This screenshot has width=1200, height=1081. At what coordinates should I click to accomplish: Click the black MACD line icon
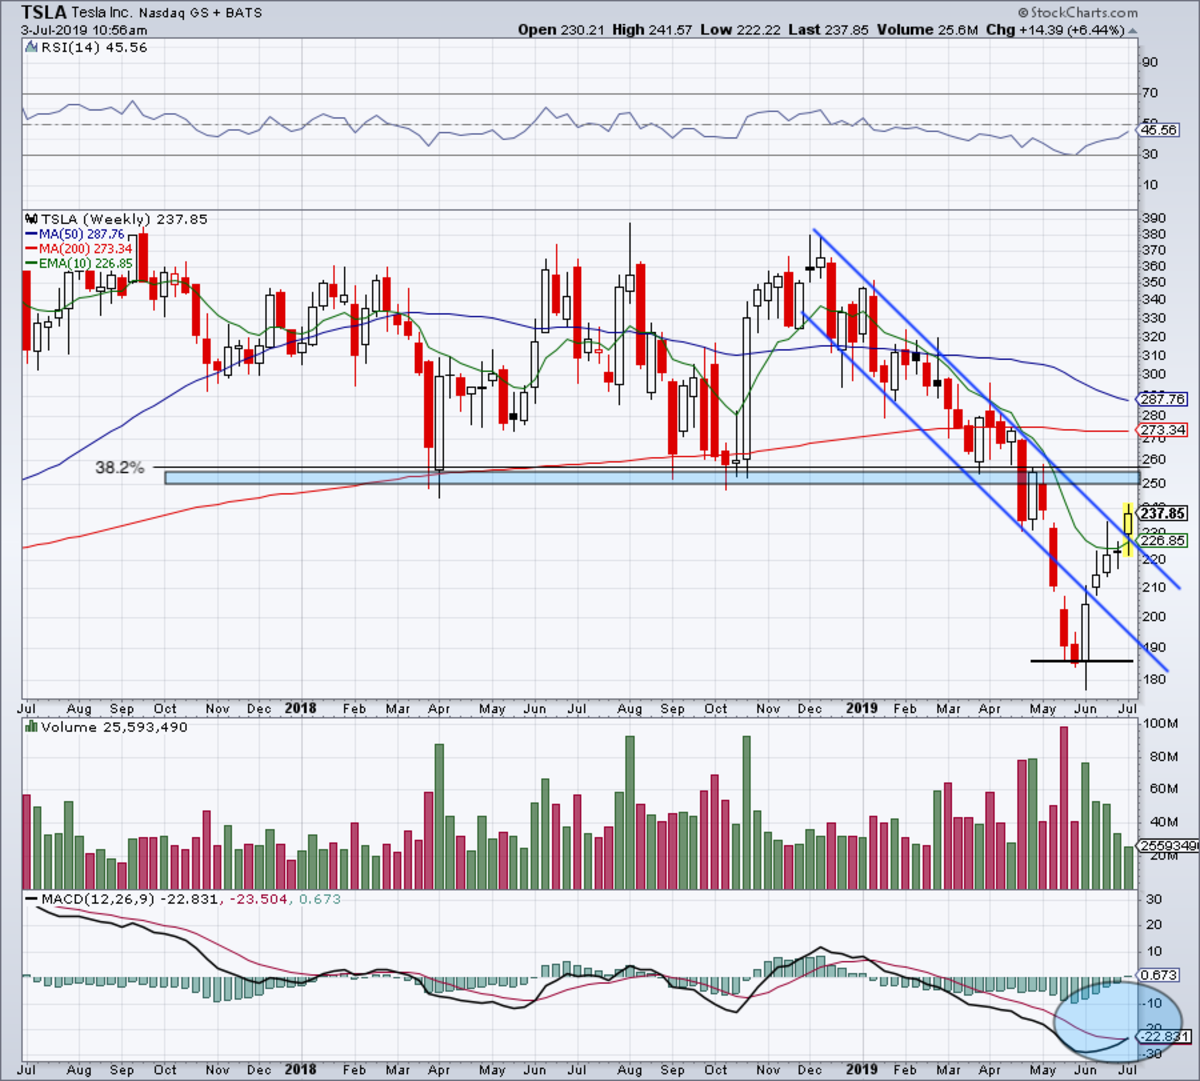pos(31,900)
